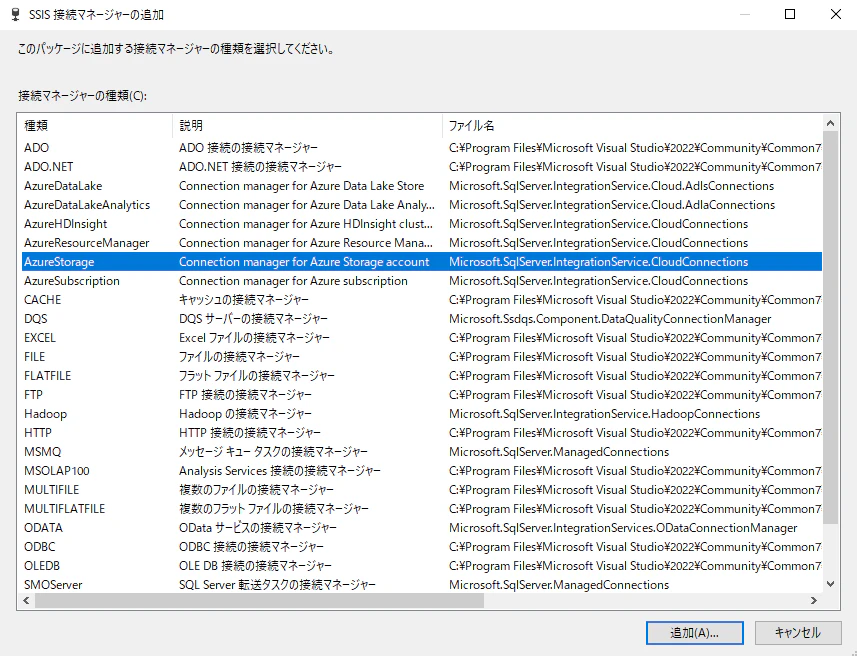Select the CACHE connection type
This screenshot has height=656, width=857.
pos(422,300)
